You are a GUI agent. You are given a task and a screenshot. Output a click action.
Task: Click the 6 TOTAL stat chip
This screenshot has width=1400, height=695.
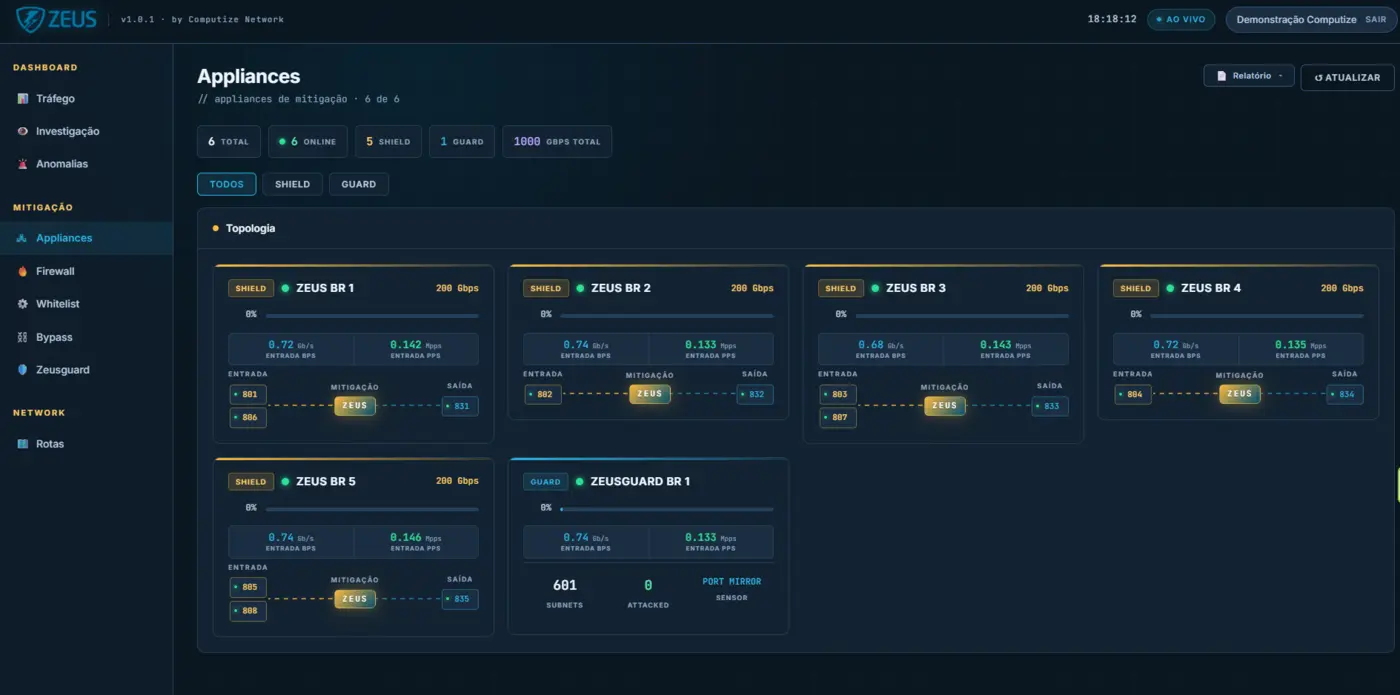click(x=229, y=142)
